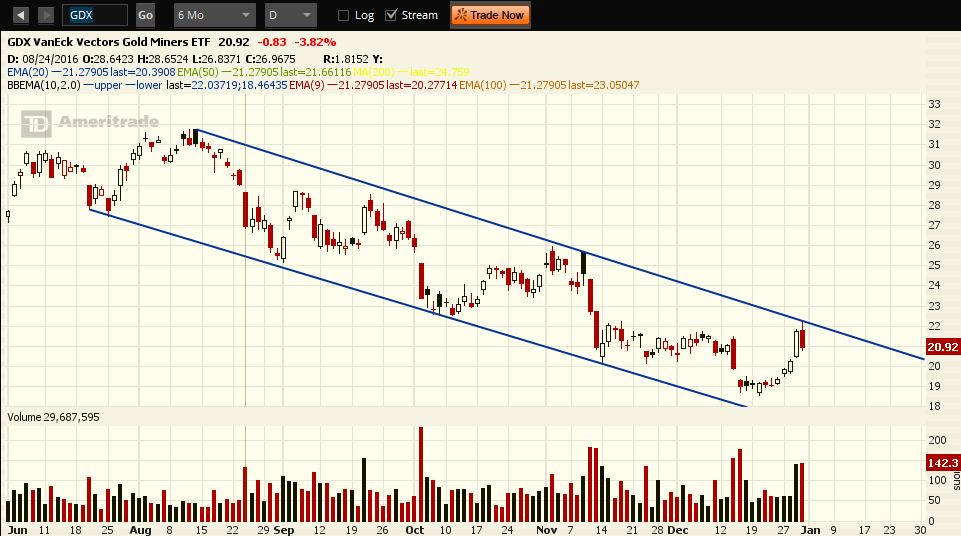Click the -3.82% percent change value
This screenshot has width=961, height=536.
click(315, 42)
